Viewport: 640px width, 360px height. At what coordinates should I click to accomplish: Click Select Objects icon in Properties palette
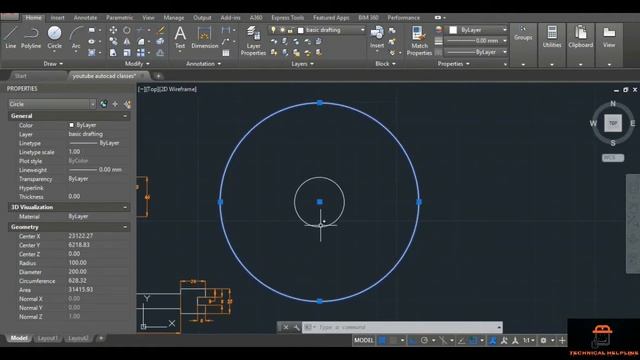(x=116, y=104)
